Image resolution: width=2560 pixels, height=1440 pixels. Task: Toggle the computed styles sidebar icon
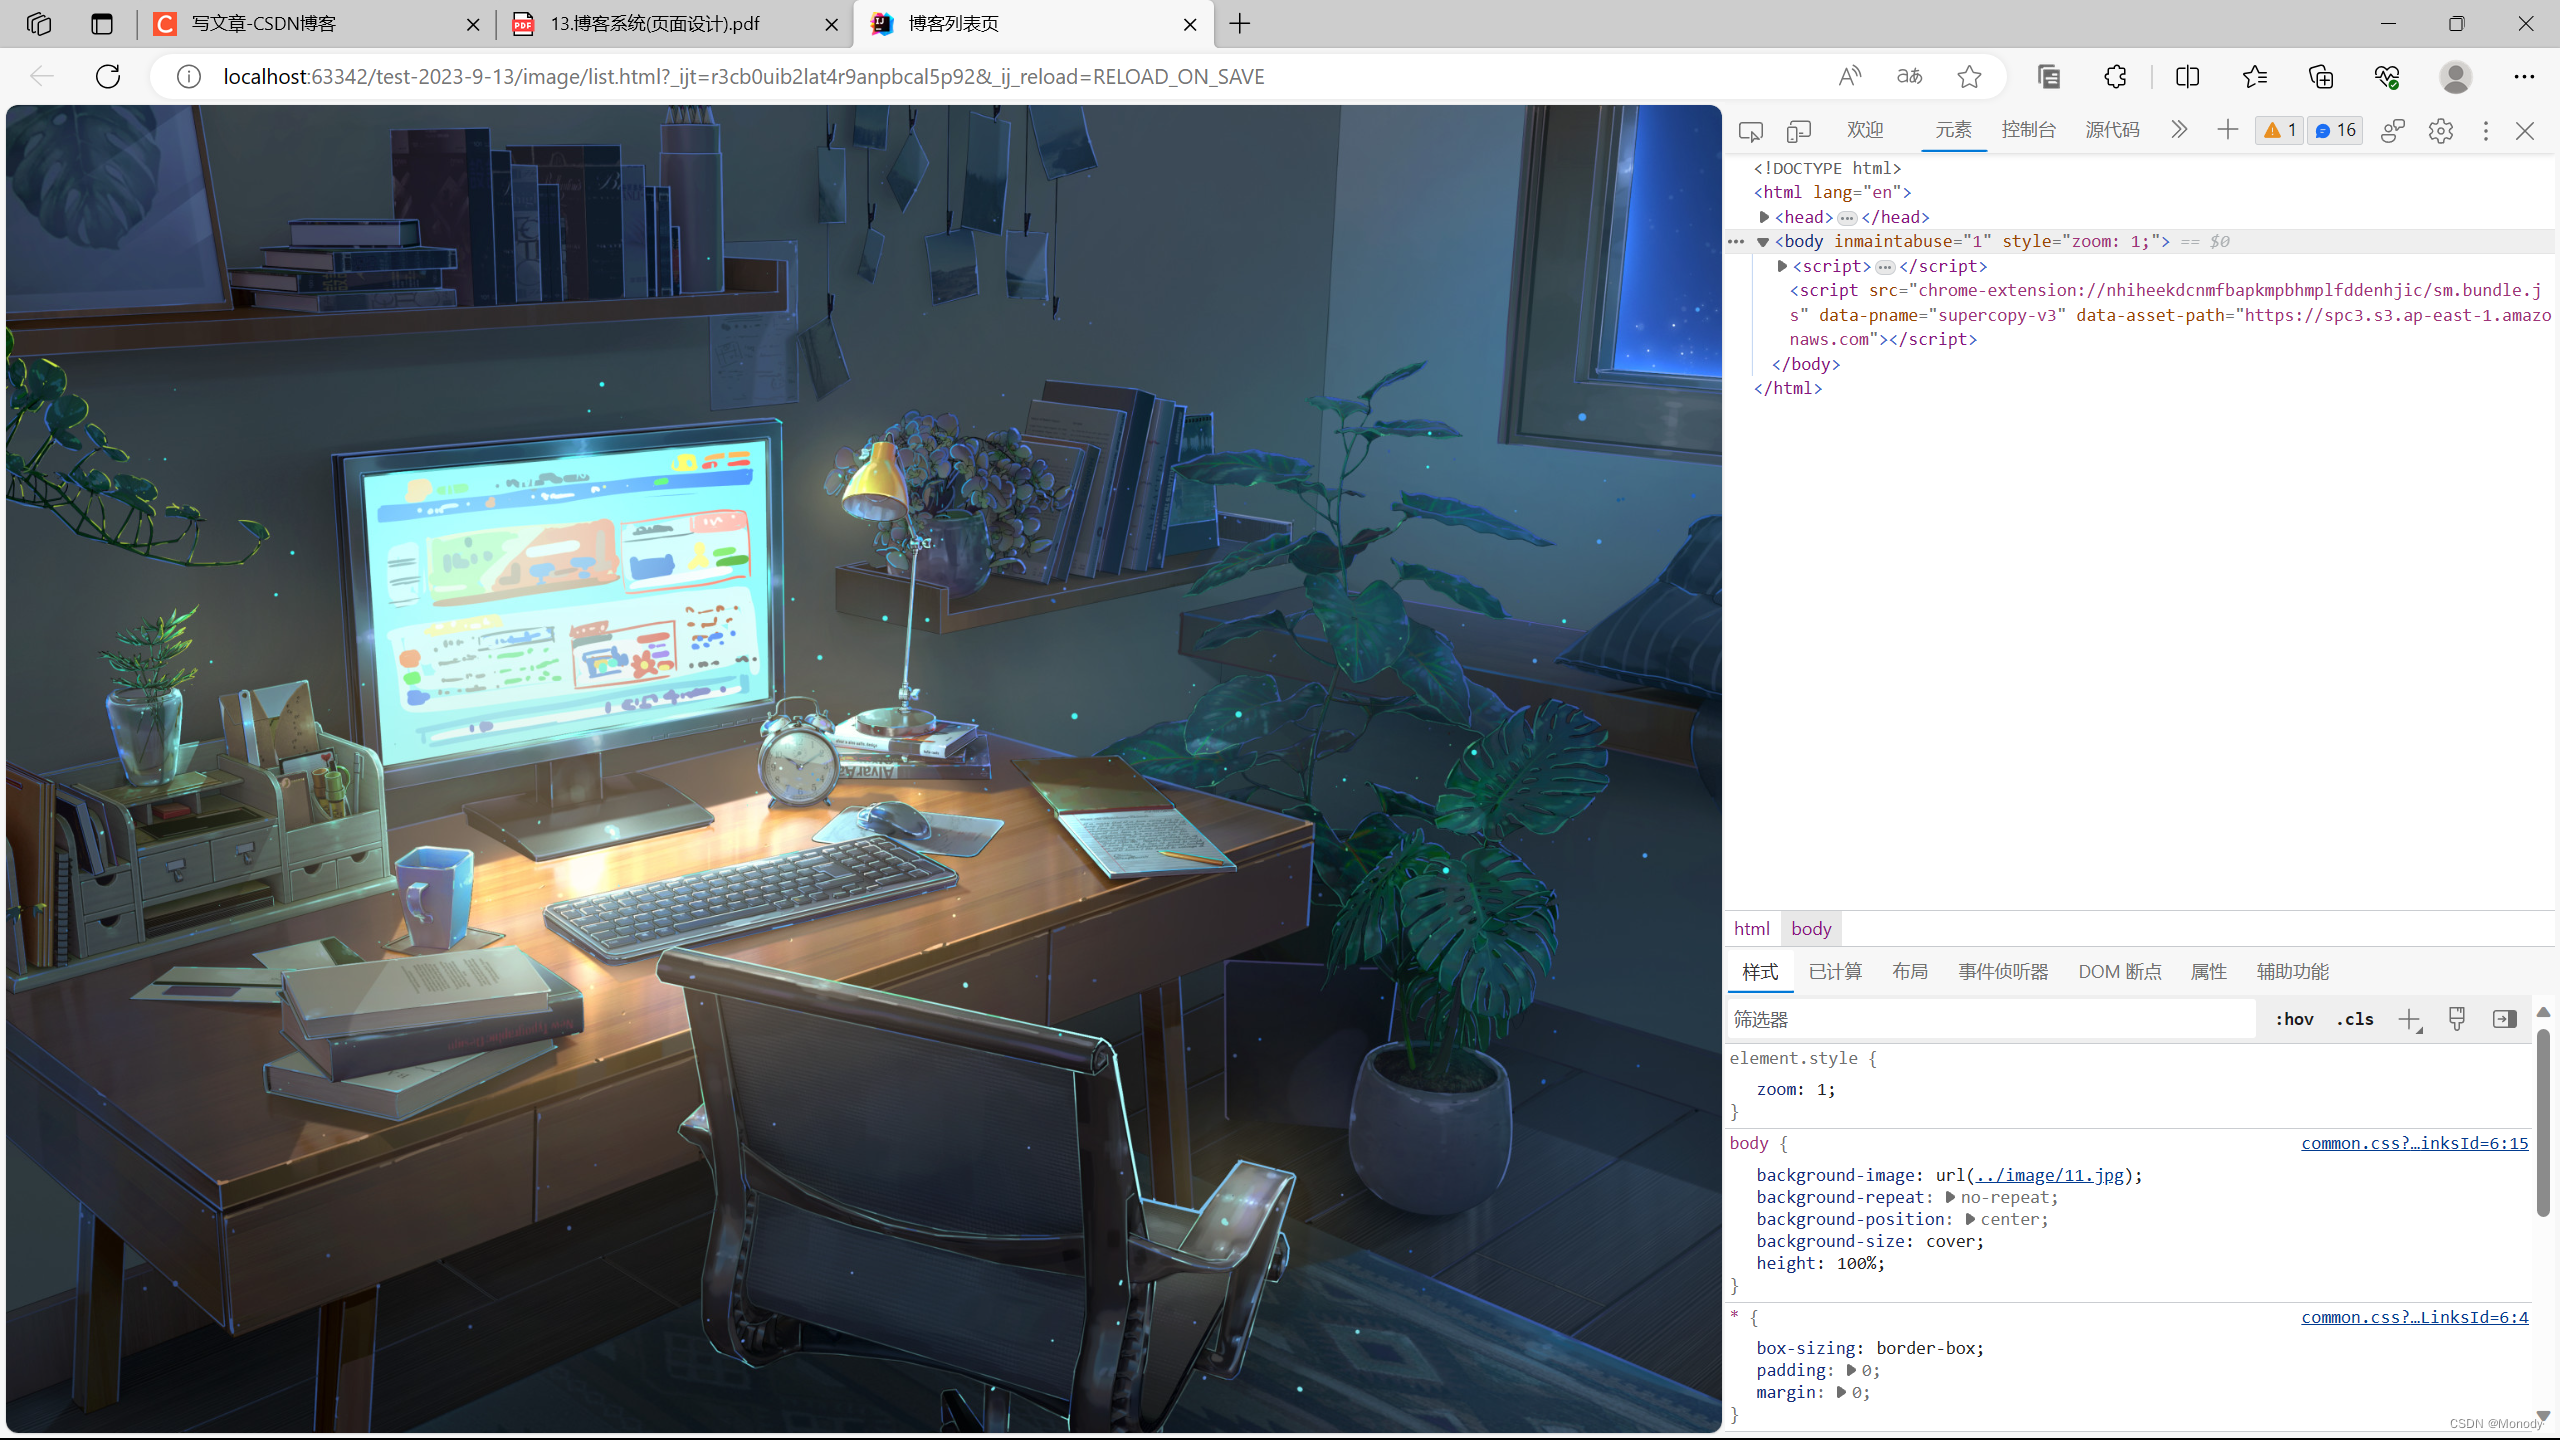coord(2505,1019)
